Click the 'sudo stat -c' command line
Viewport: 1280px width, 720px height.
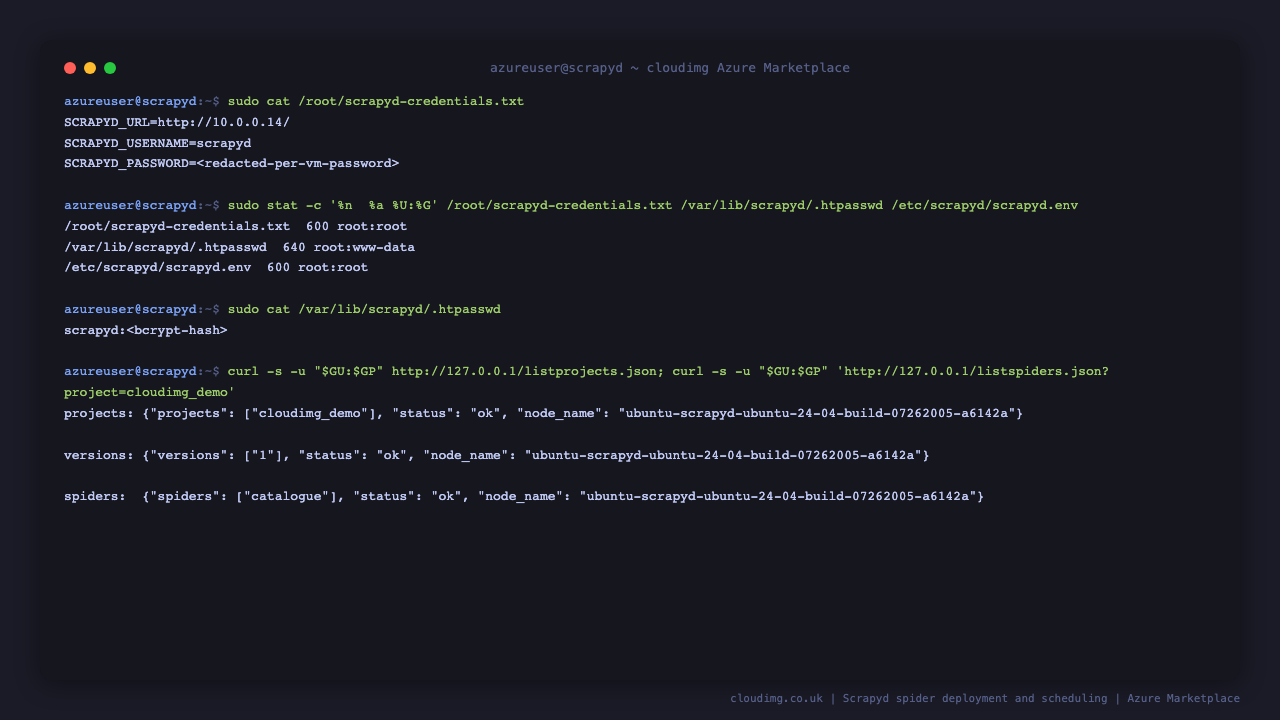pos(571,205)
